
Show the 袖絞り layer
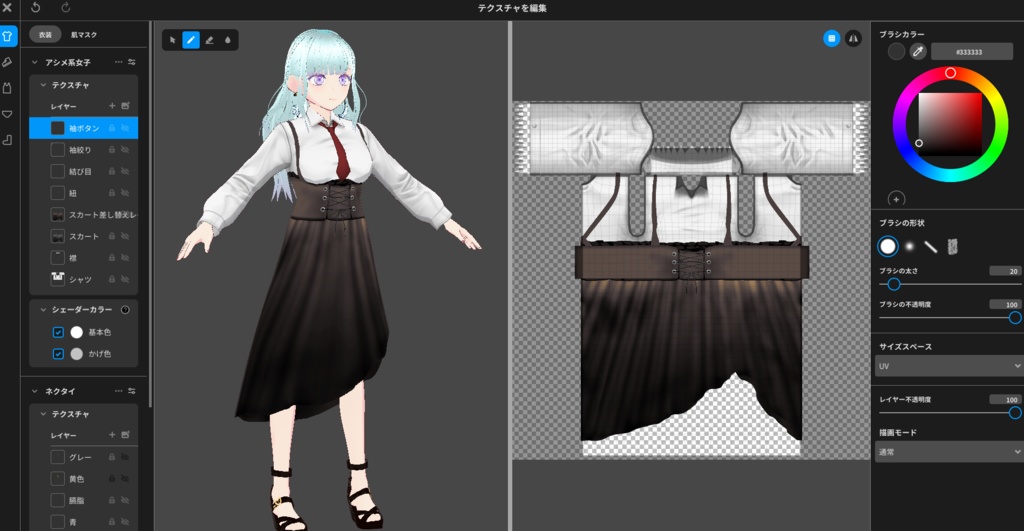coord(125,150)
